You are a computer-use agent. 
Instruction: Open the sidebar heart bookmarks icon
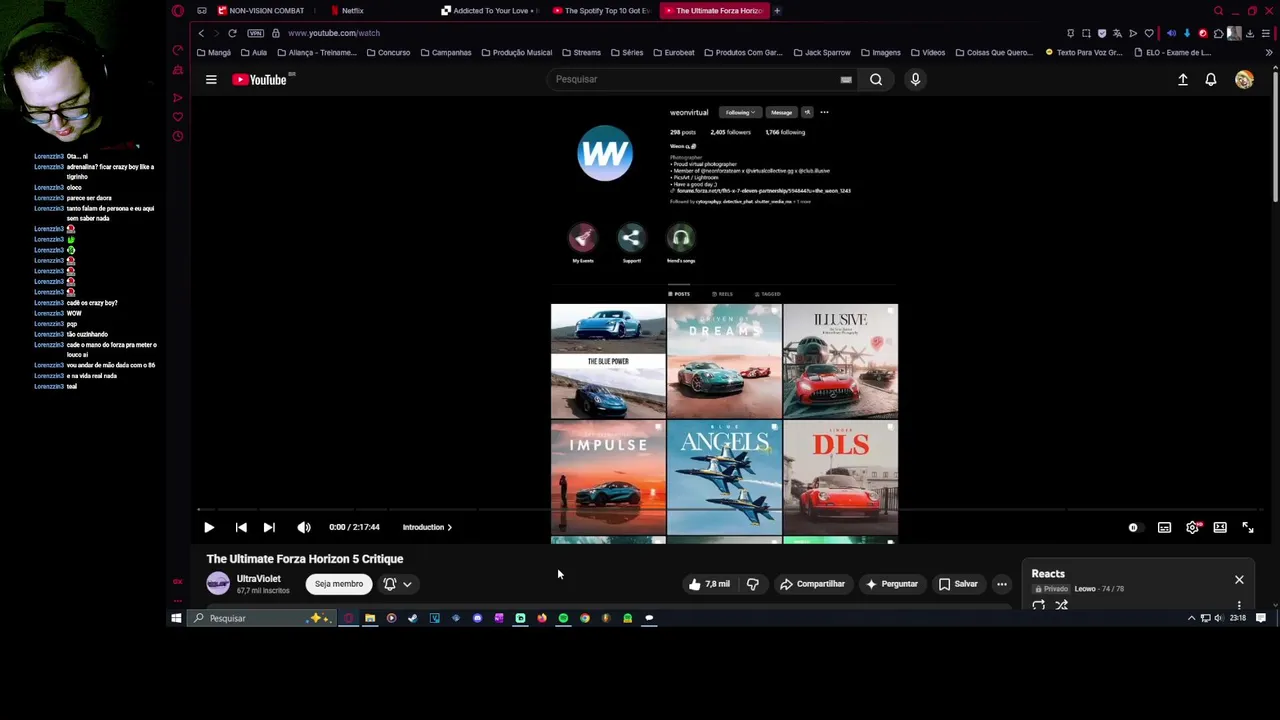click(x=178, y=116)
